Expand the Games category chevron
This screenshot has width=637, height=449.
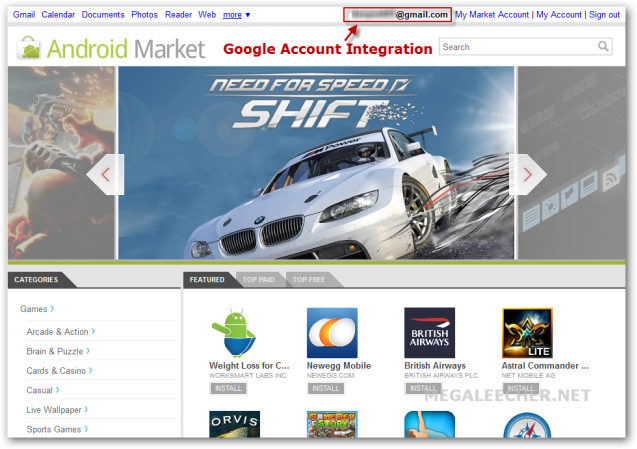[52, 309]
